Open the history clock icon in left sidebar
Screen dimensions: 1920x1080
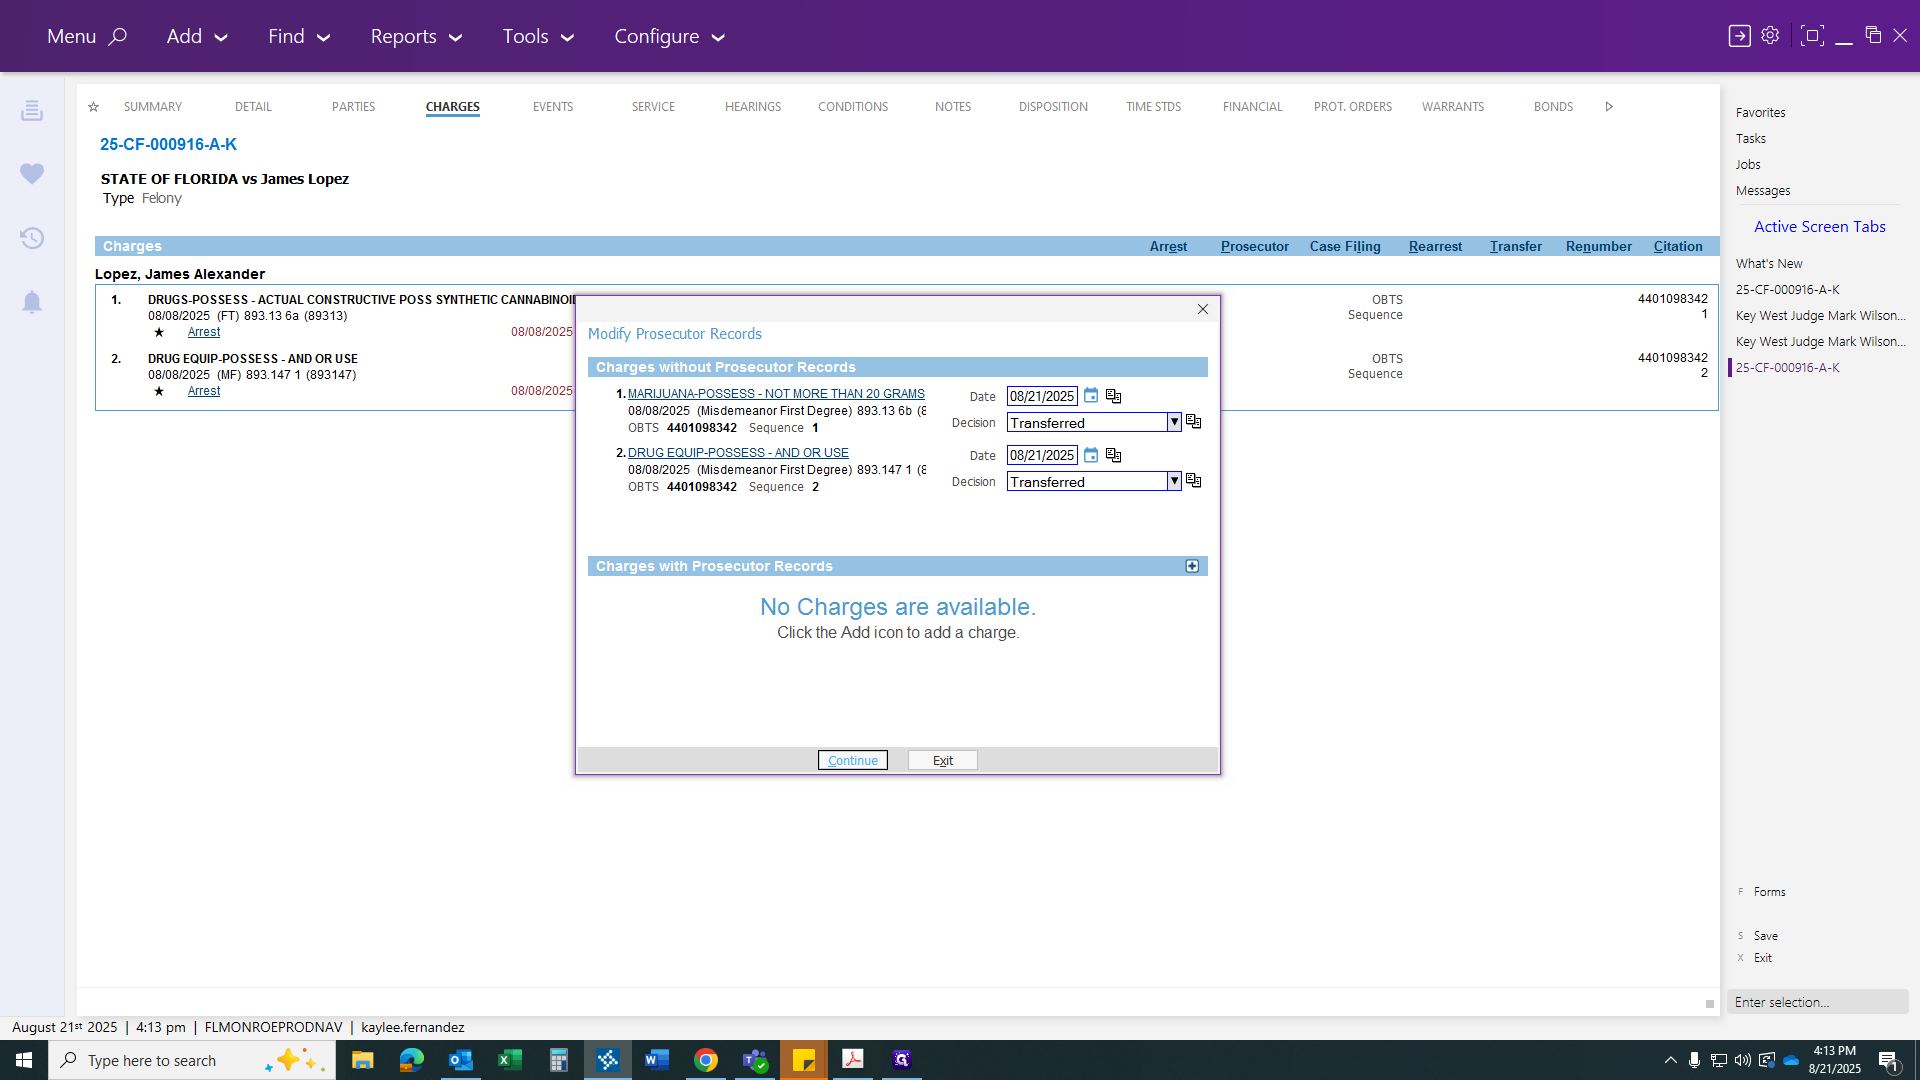point(32,238)
